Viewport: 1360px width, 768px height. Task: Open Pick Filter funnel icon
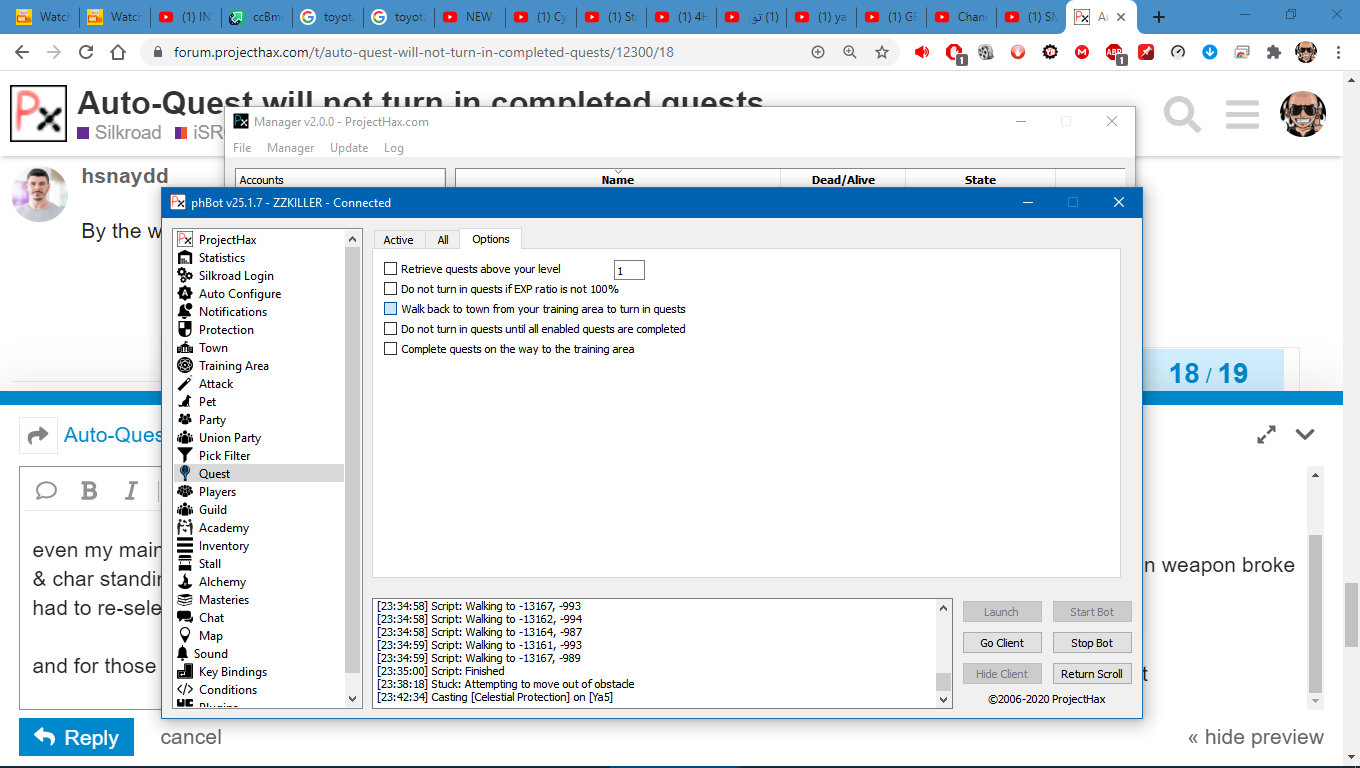click(x=185, y=456)
